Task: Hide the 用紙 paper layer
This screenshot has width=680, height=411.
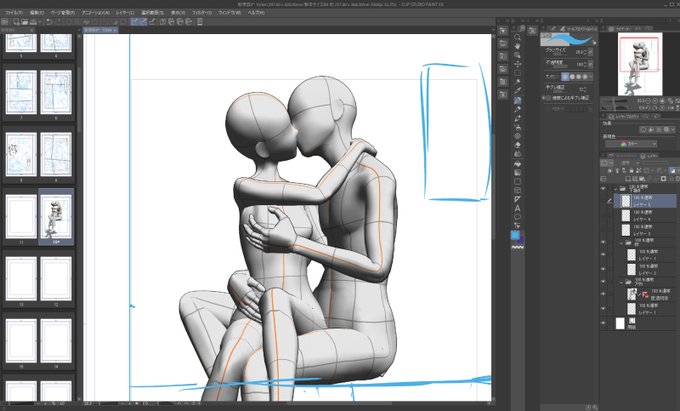Action: 603,323
